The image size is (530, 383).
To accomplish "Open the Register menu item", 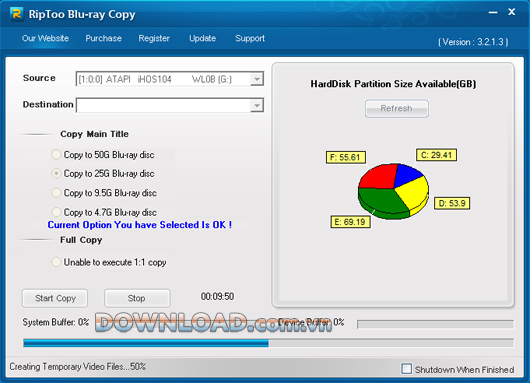I will 154,38.
